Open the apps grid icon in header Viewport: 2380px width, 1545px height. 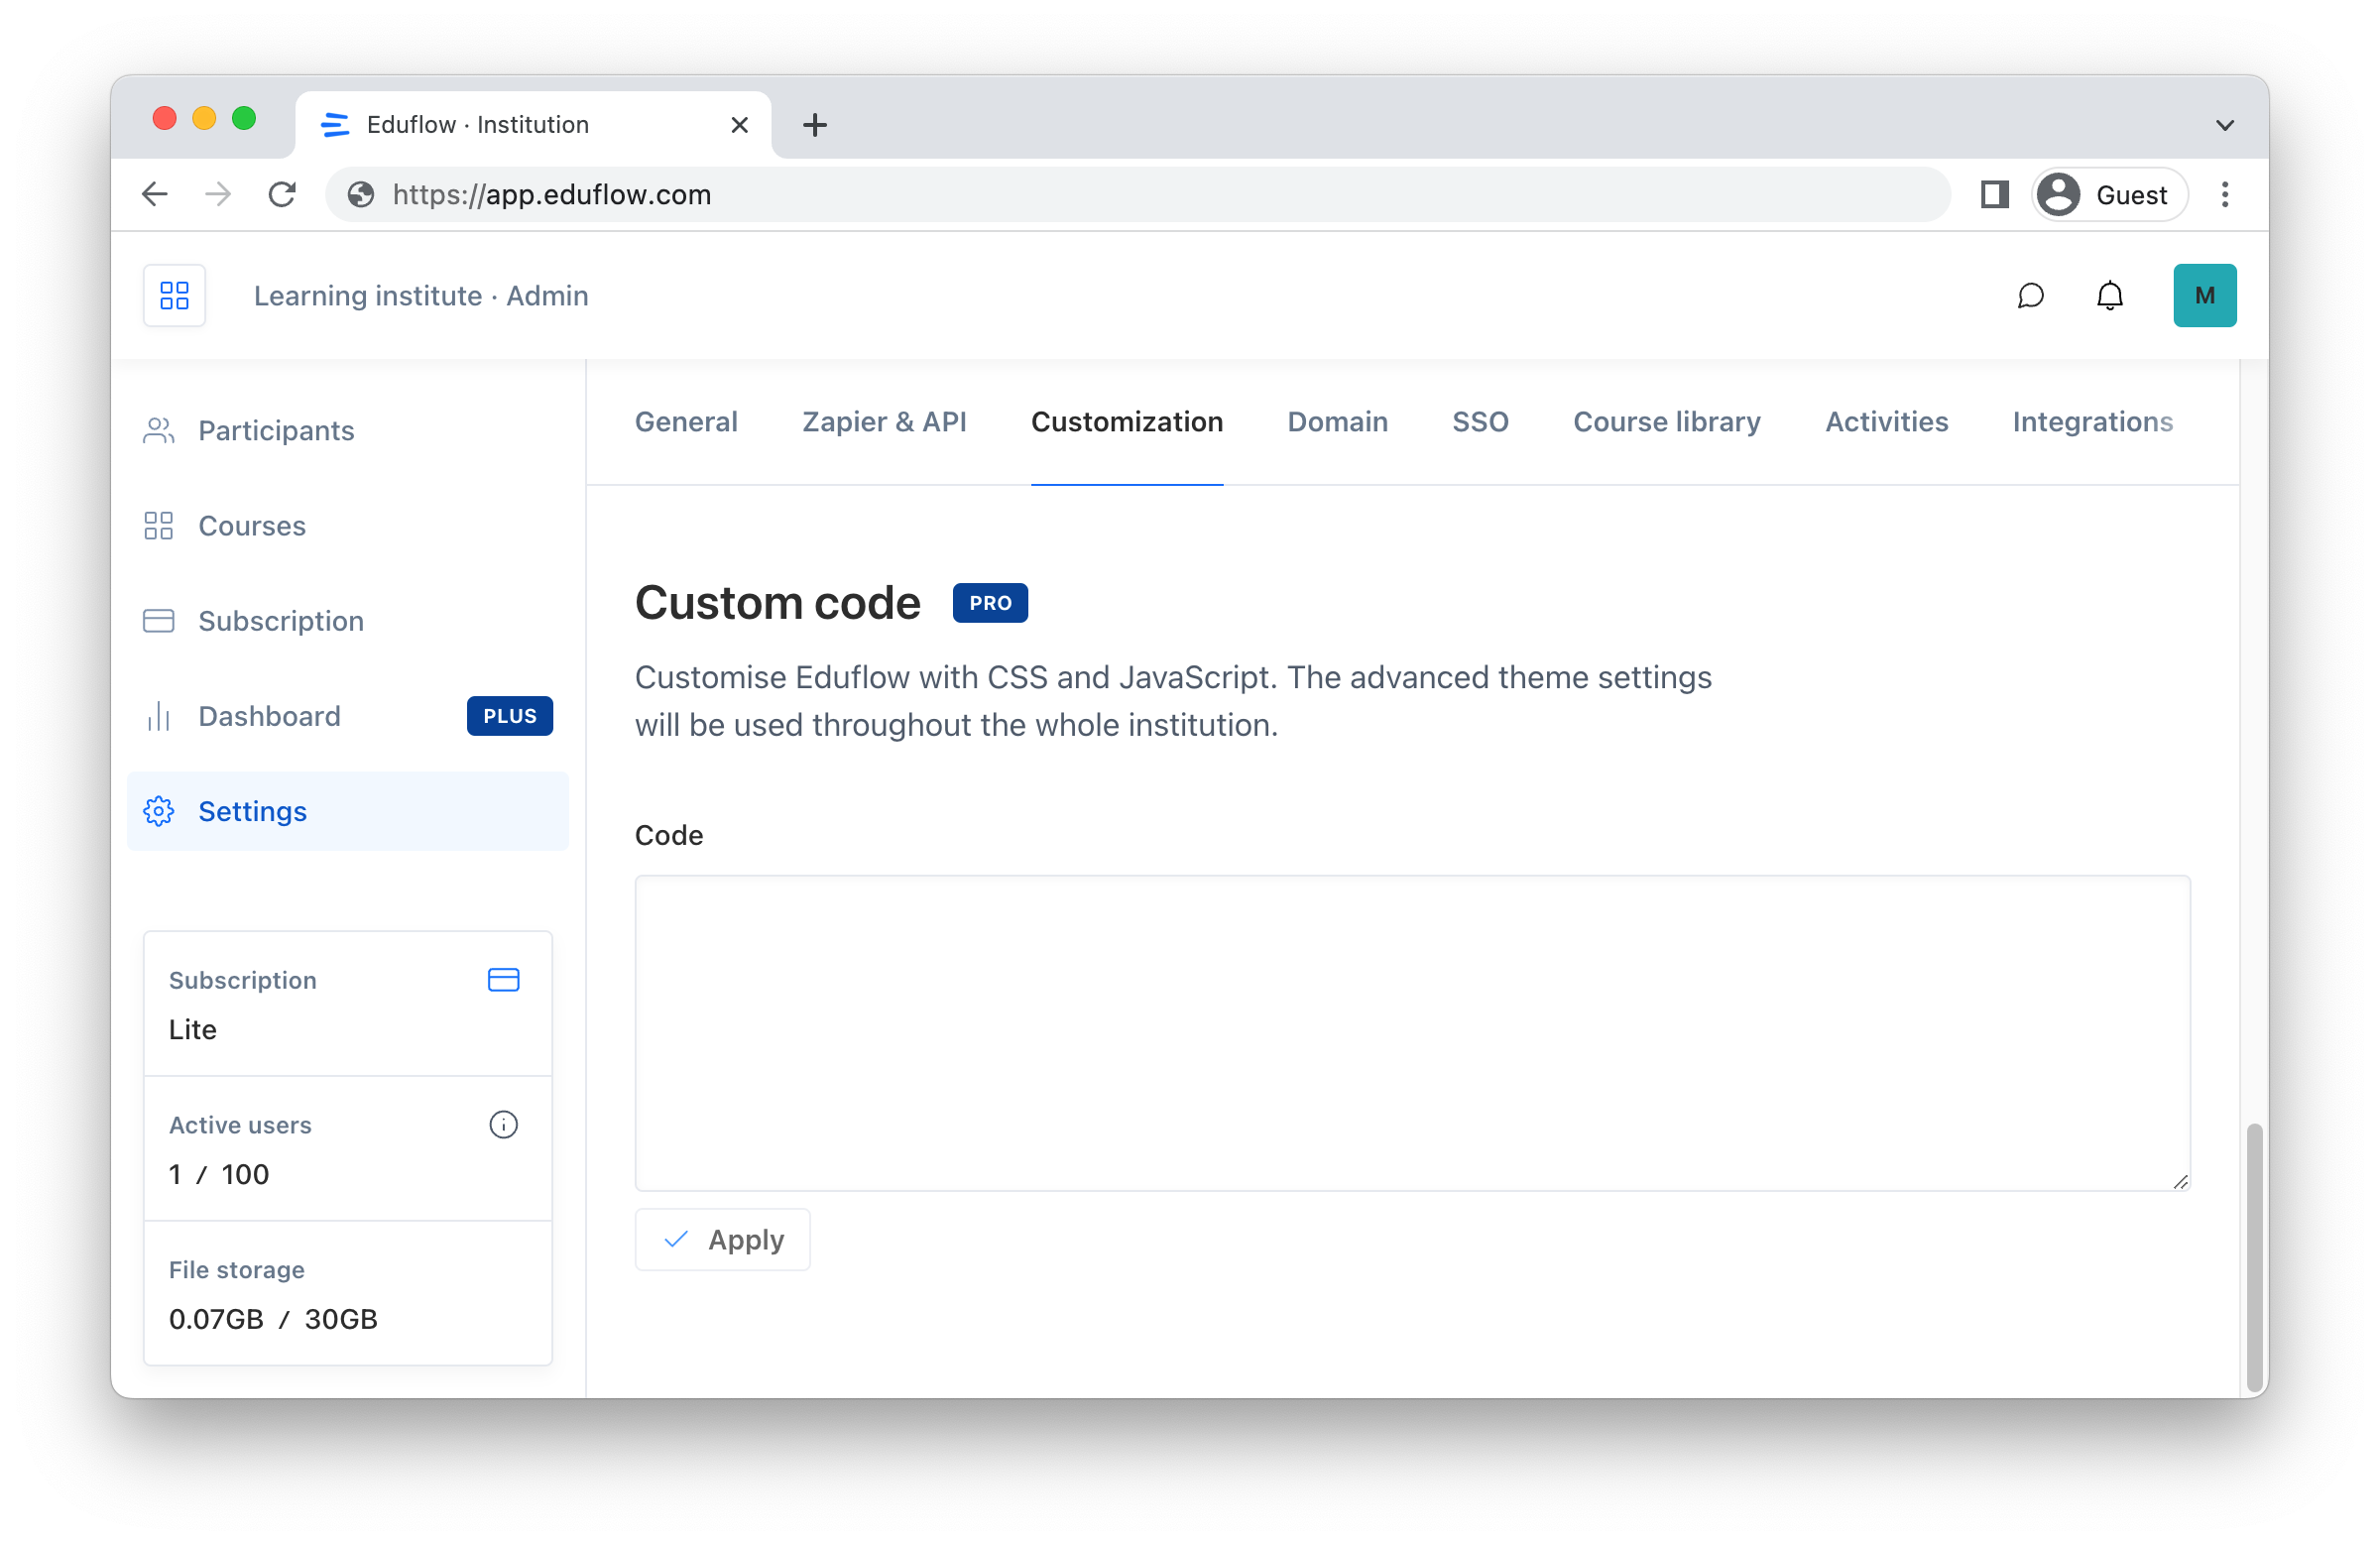click(x=175, y=296)
